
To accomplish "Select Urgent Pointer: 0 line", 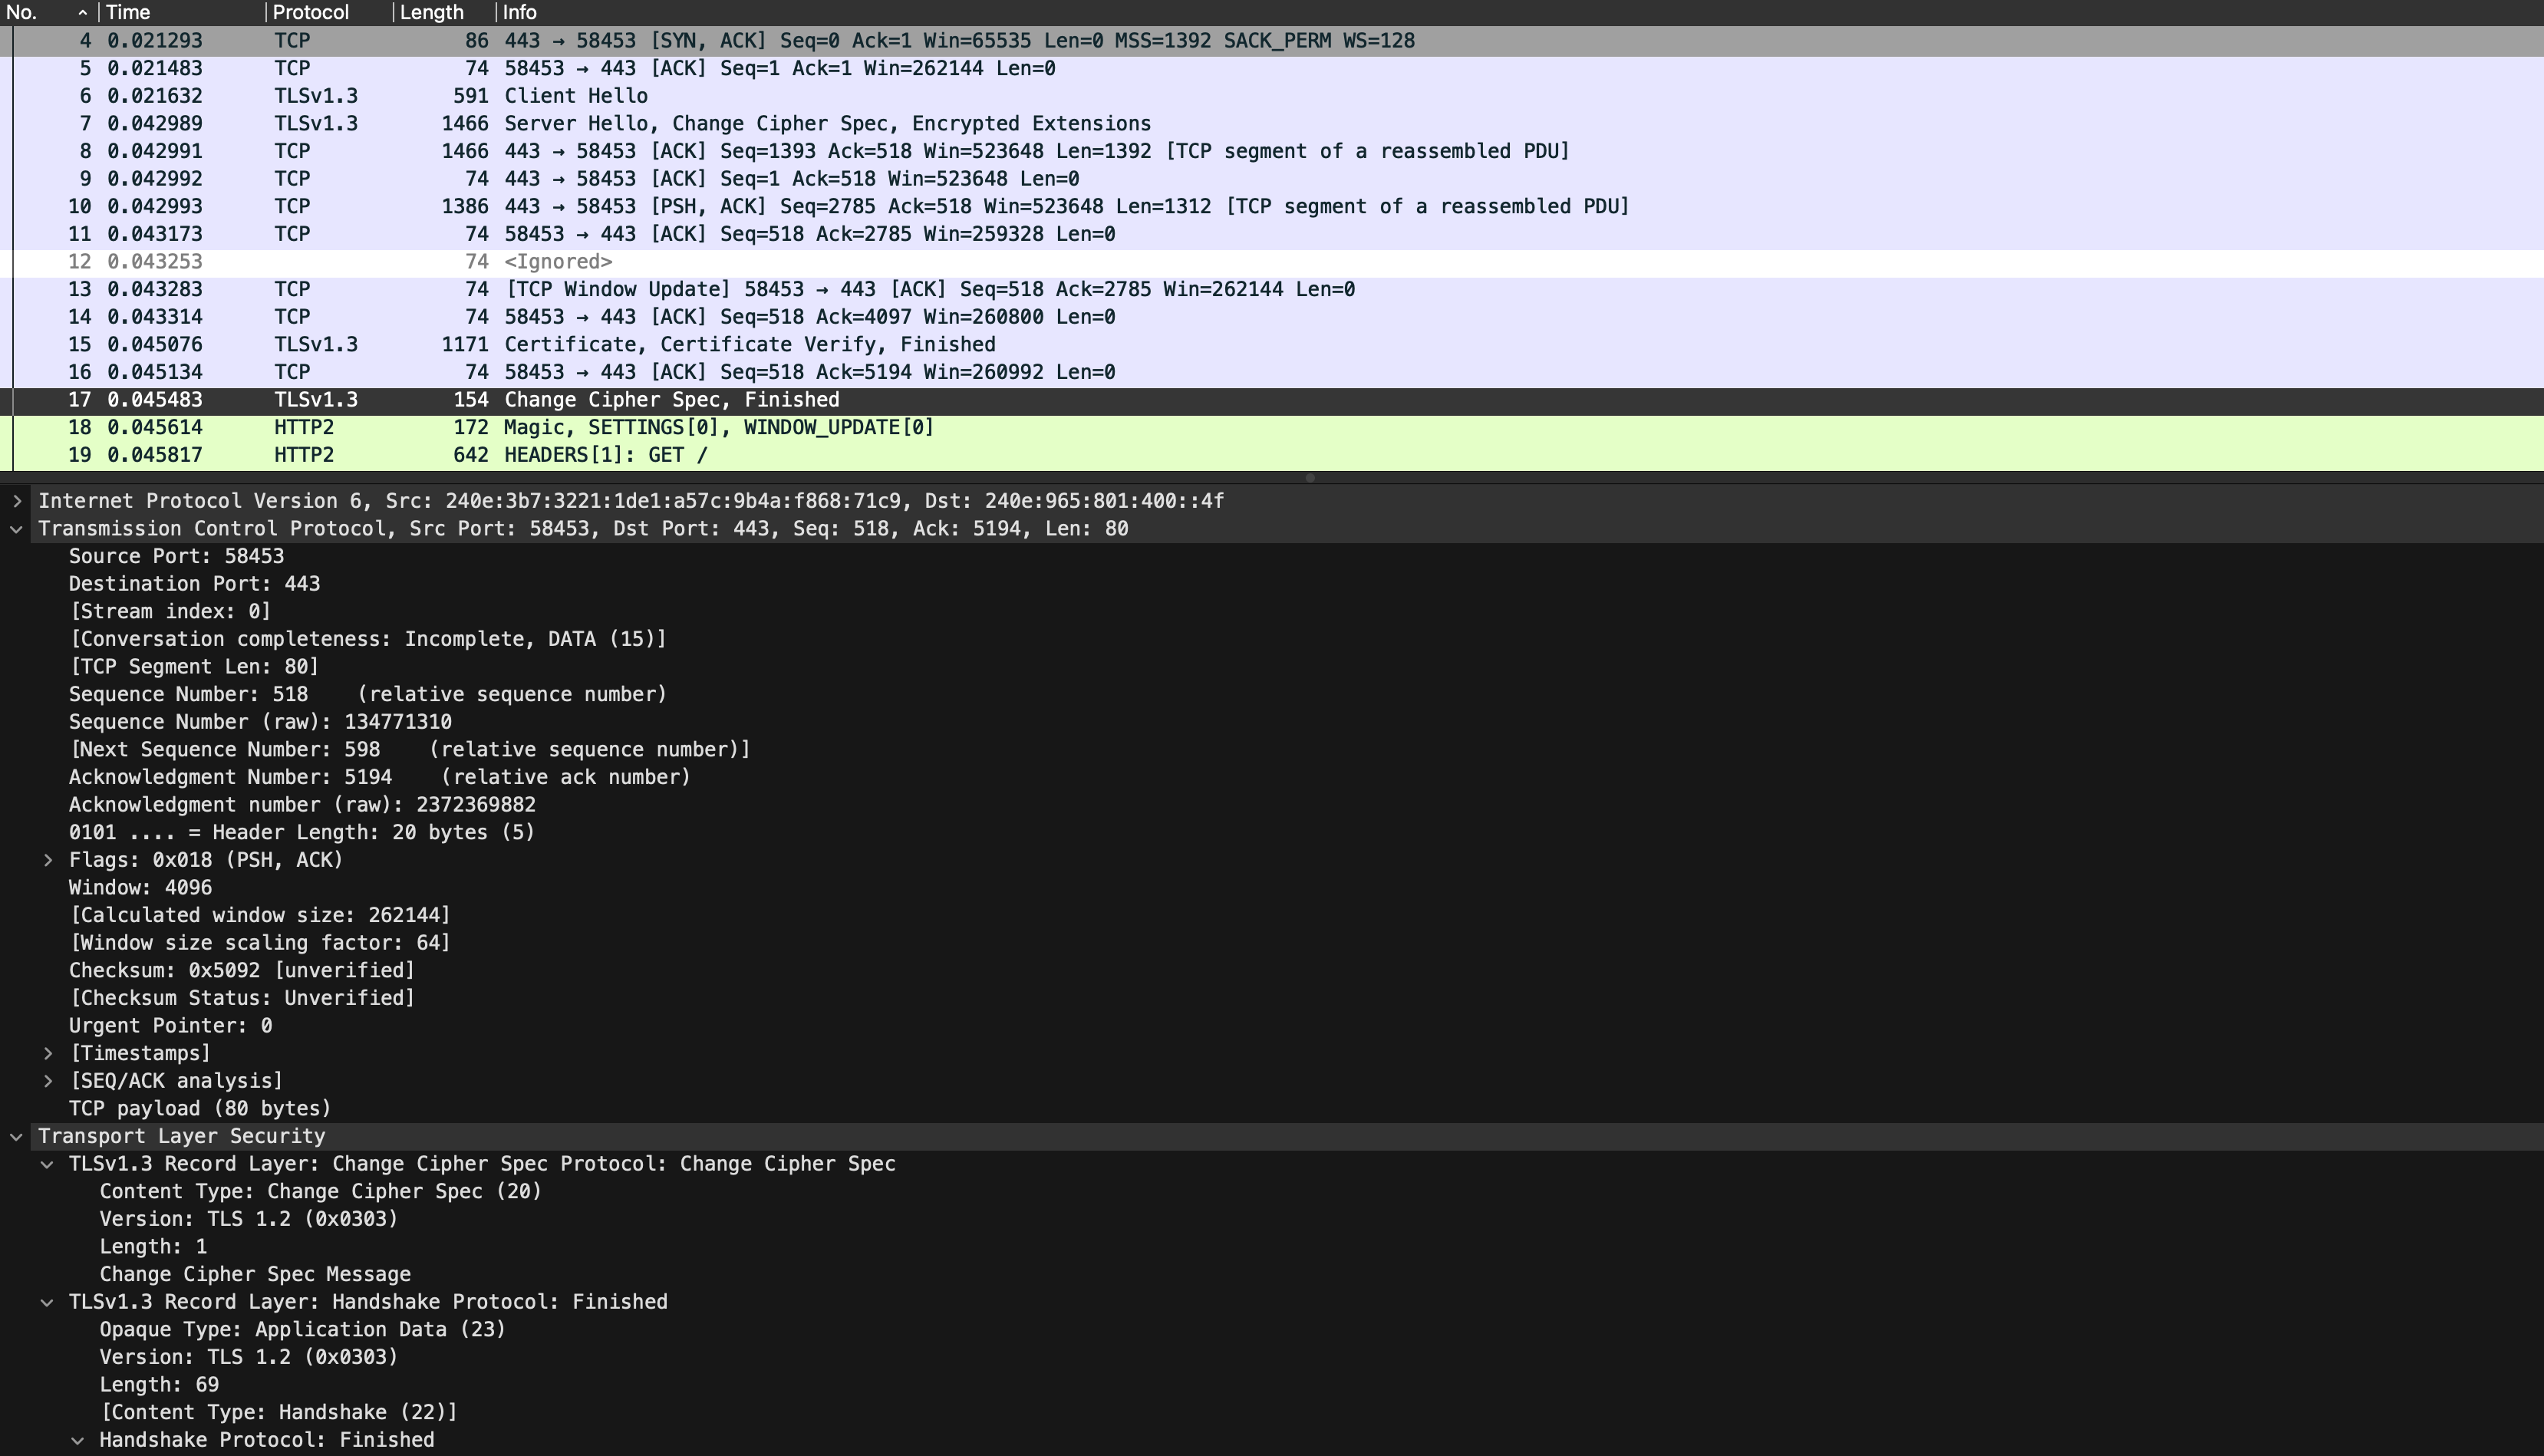I will (x=170, y=1026).
